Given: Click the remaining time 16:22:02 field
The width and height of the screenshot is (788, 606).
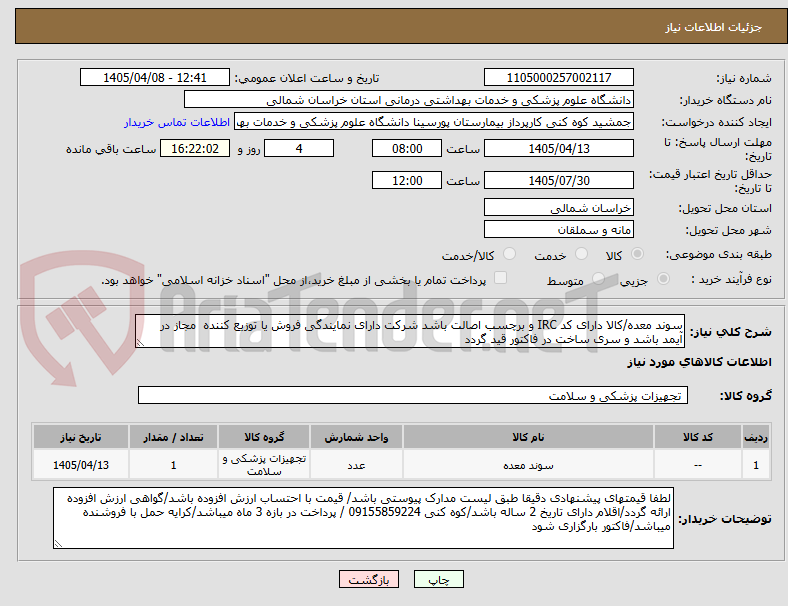Looking at the screenshot, I should (195, 149).
